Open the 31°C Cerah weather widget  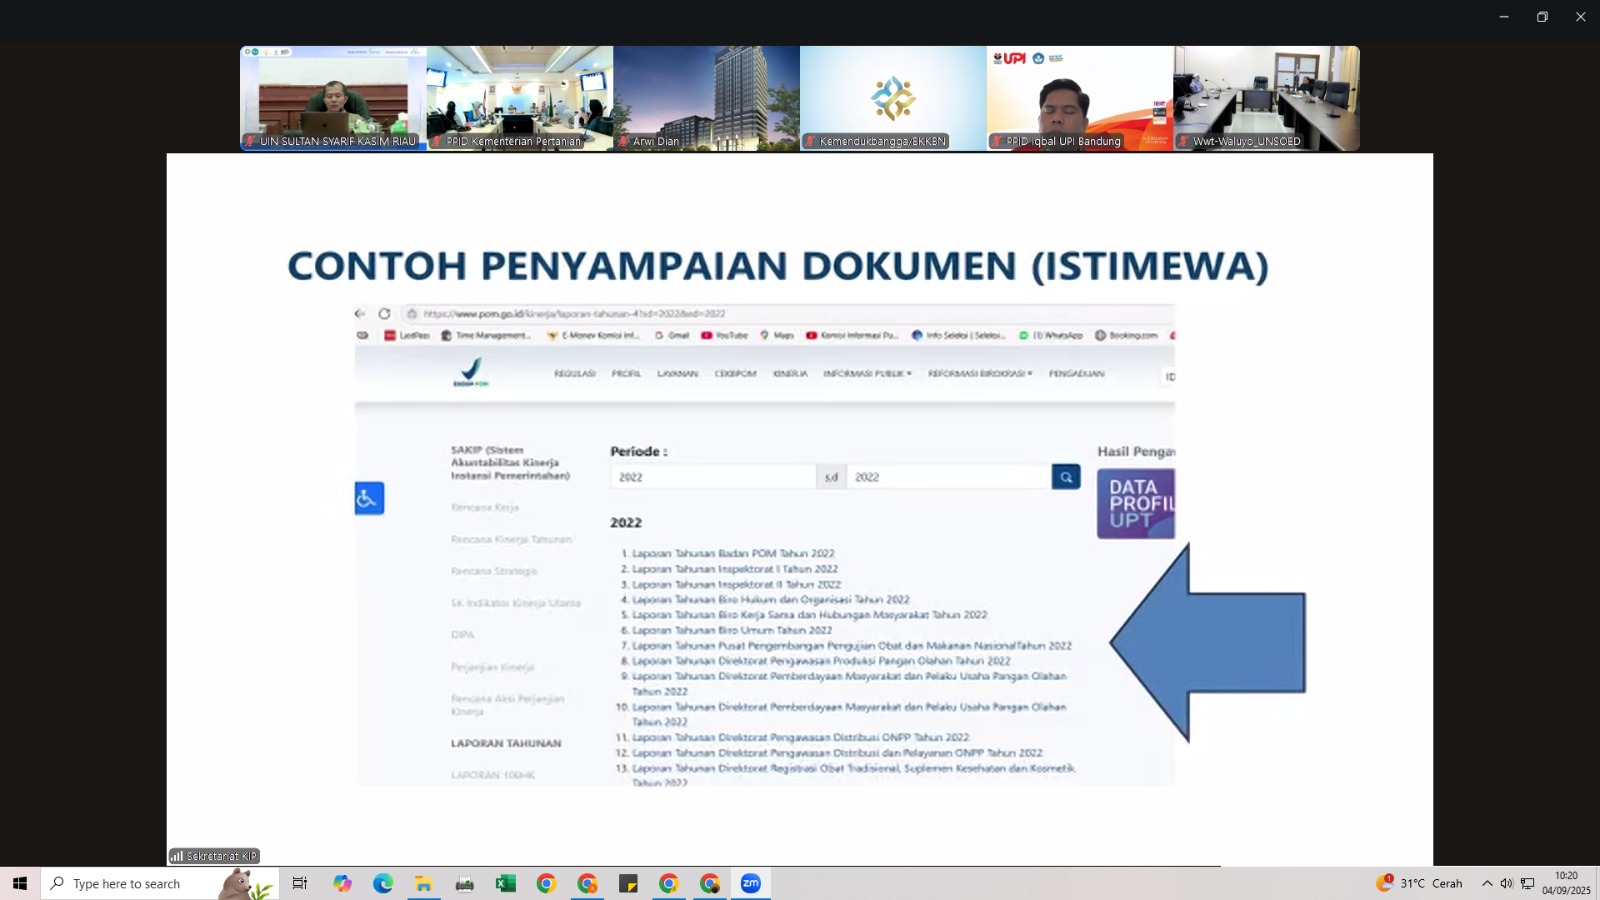[x=1419, y=884]
